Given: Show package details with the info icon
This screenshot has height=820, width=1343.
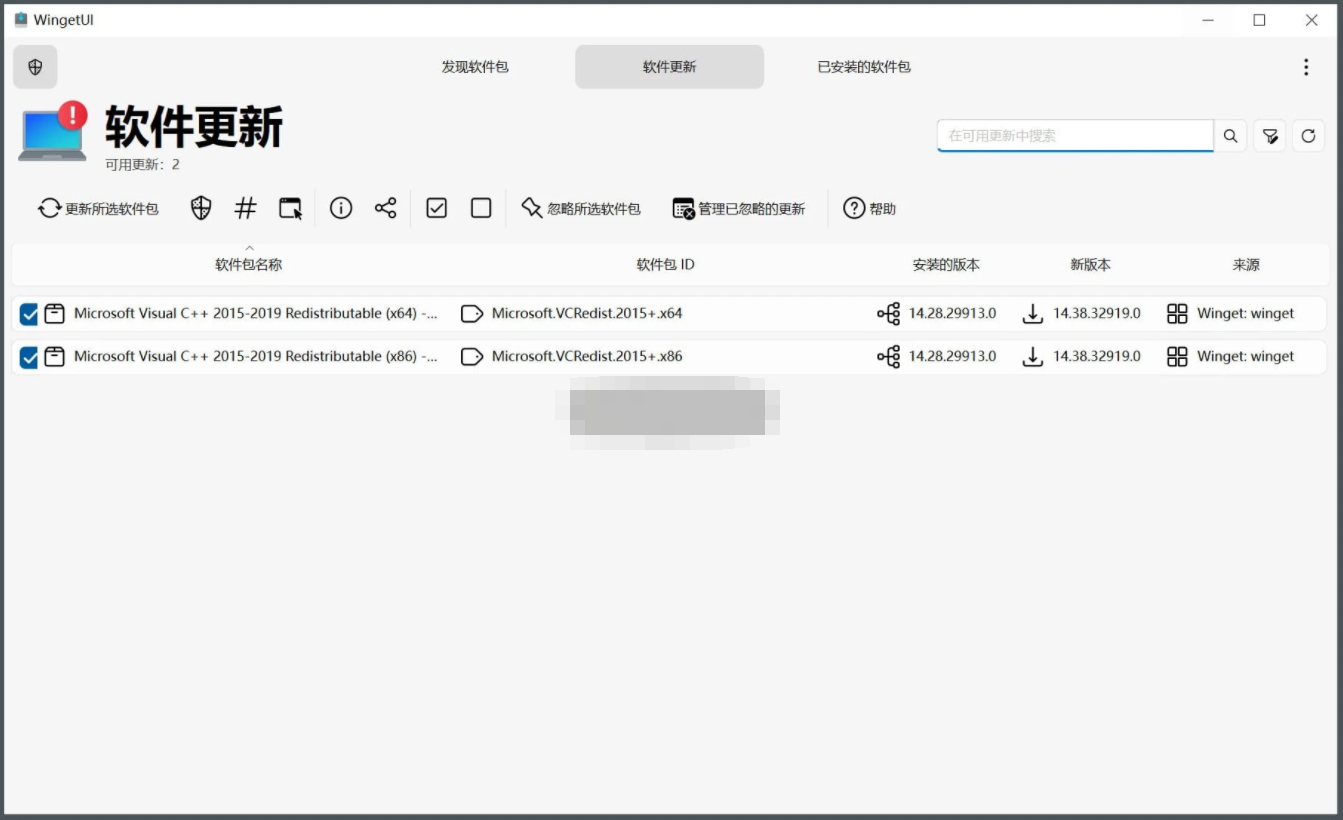Looking at the screenshot, I should (x=341, y=208).
